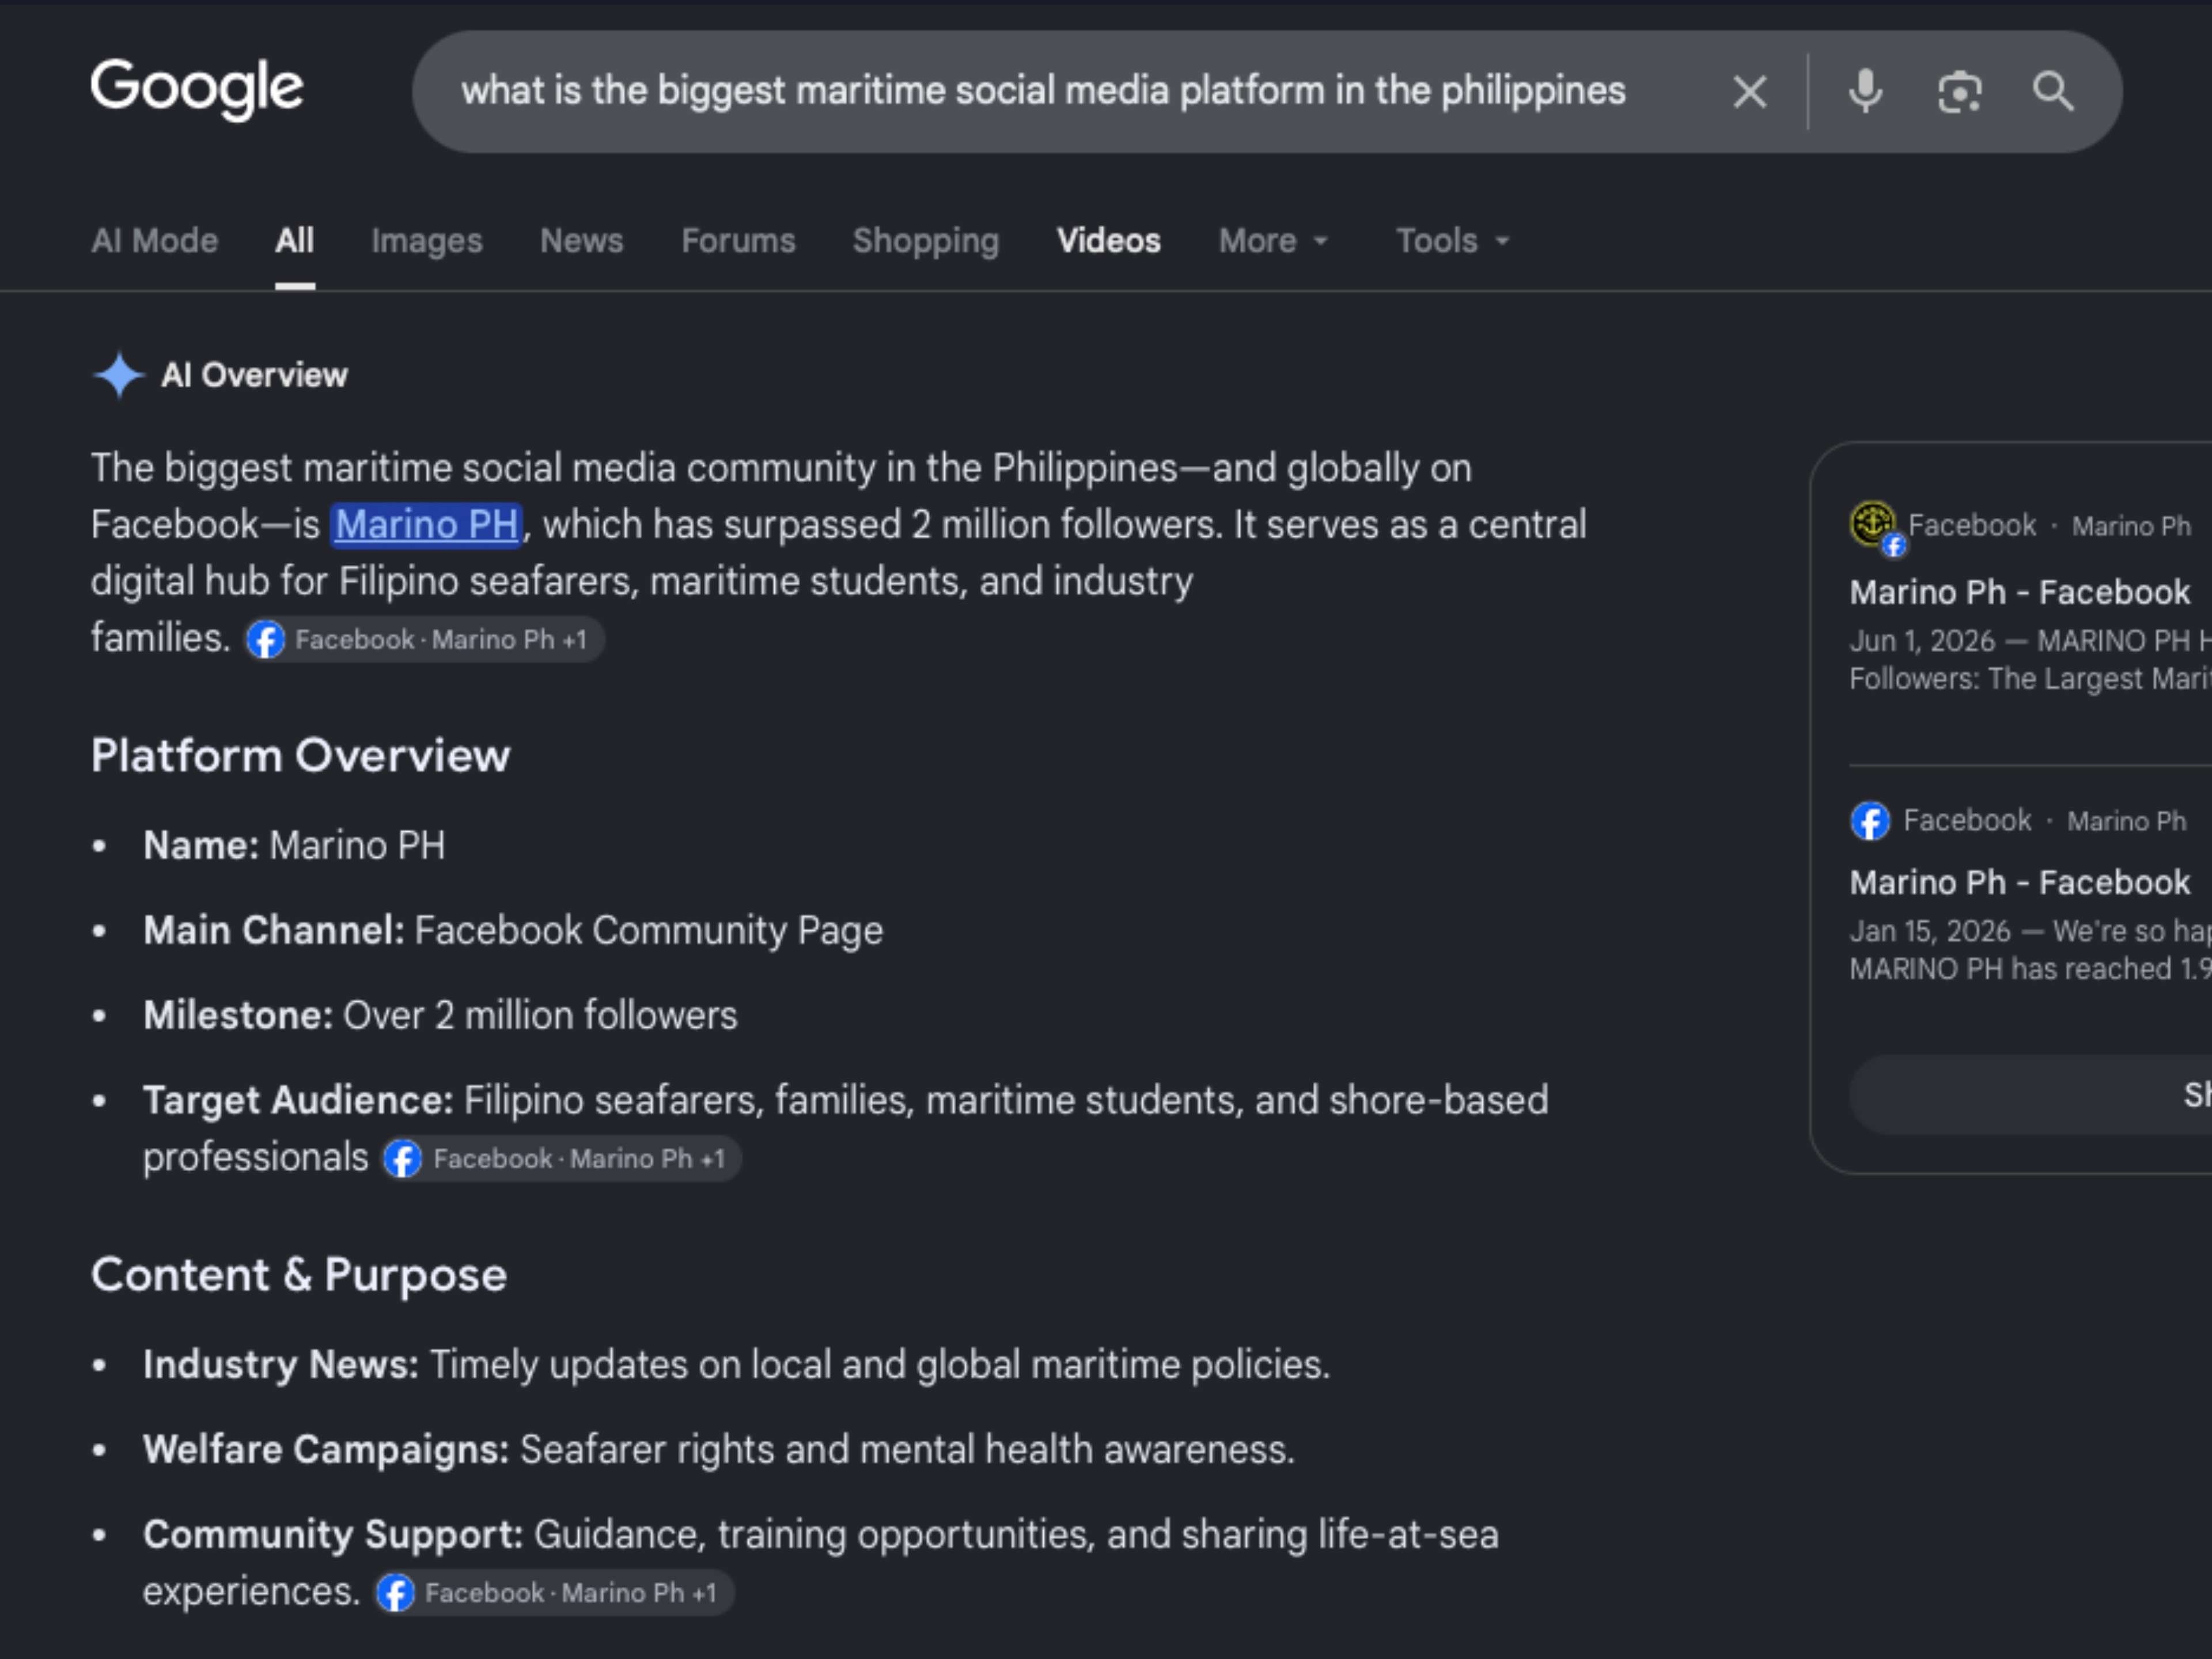Open the Tools dropdown
Screen dimensions: 2212x1659
pyautogui.click(x=1452, y=241)
